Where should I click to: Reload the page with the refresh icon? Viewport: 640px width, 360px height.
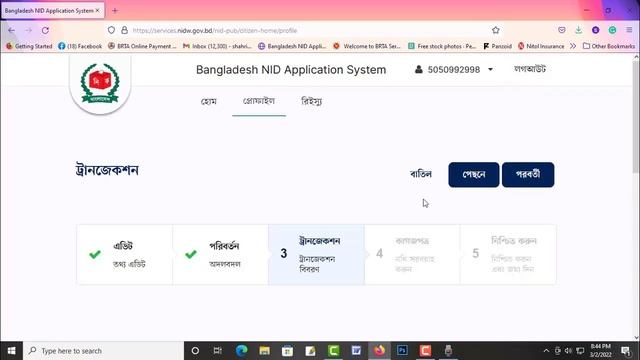[x=45, y=30]
